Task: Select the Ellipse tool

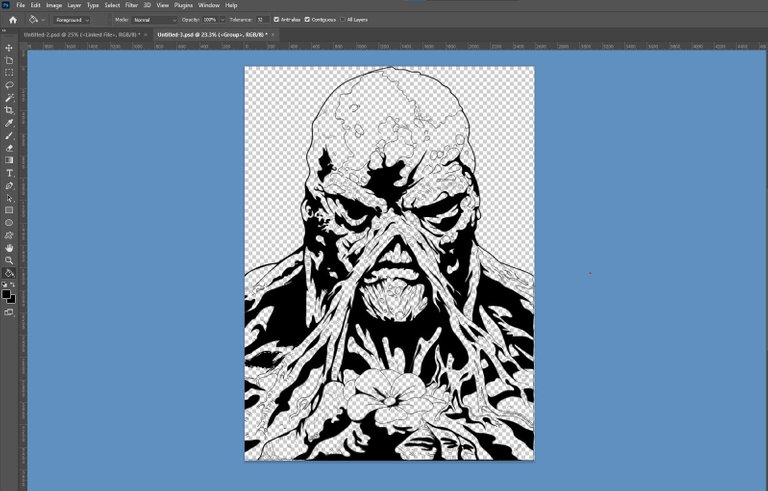Action: (9, 223)
